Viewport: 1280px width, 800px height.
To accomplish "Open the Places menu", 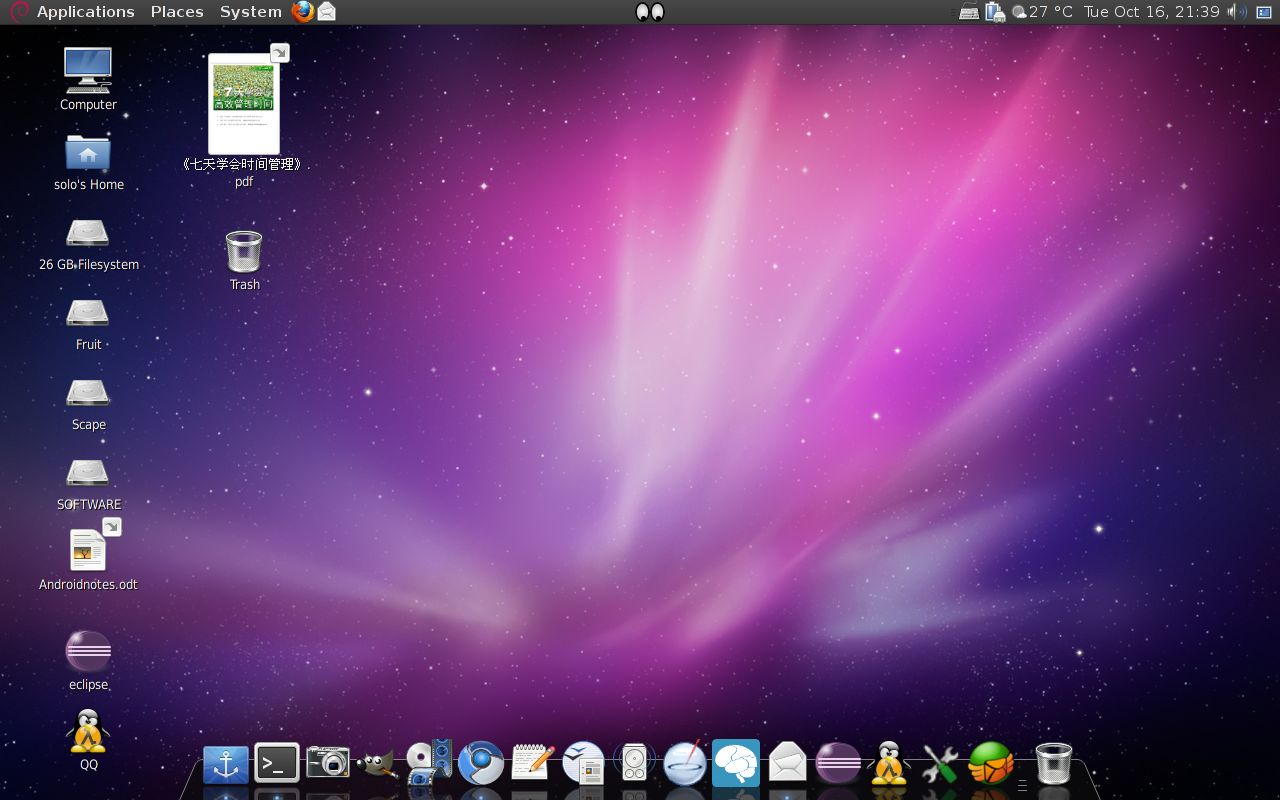I will (177, 12).
